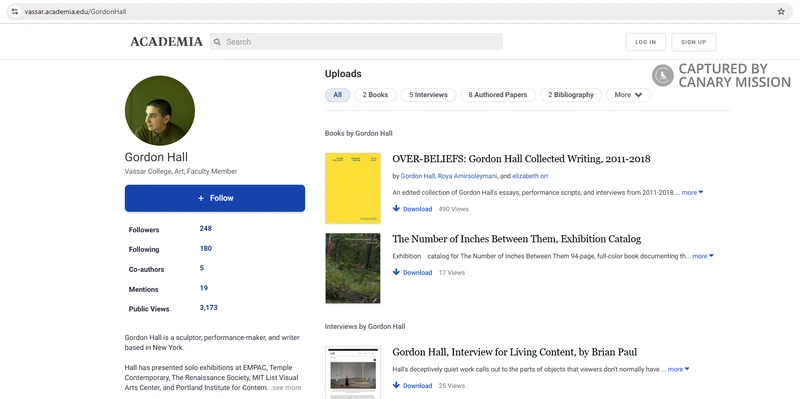This screenshot has height=399, width=800.
Task: Click Gordon Hall's profile photo
Action: click(160, 111)
